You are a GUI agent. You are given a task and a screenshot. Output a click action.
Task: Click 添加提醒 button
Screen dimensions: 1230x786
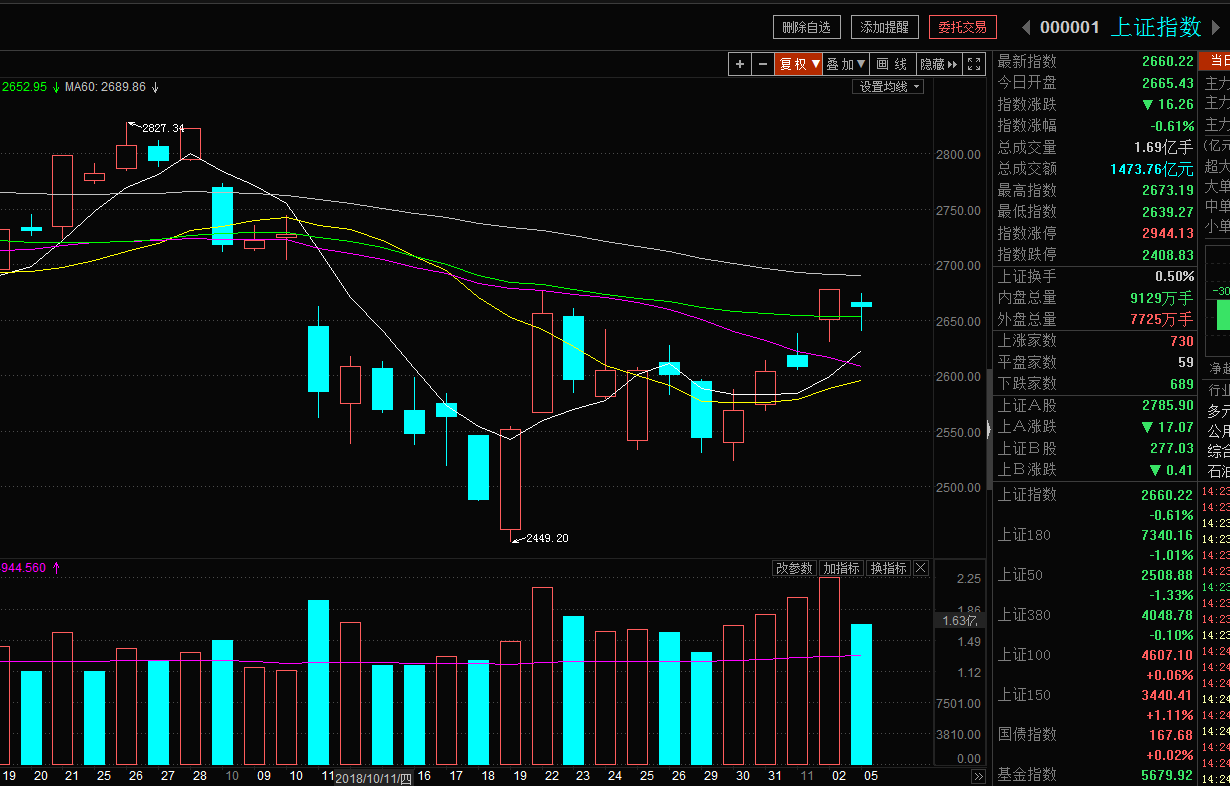pos(885,27)
